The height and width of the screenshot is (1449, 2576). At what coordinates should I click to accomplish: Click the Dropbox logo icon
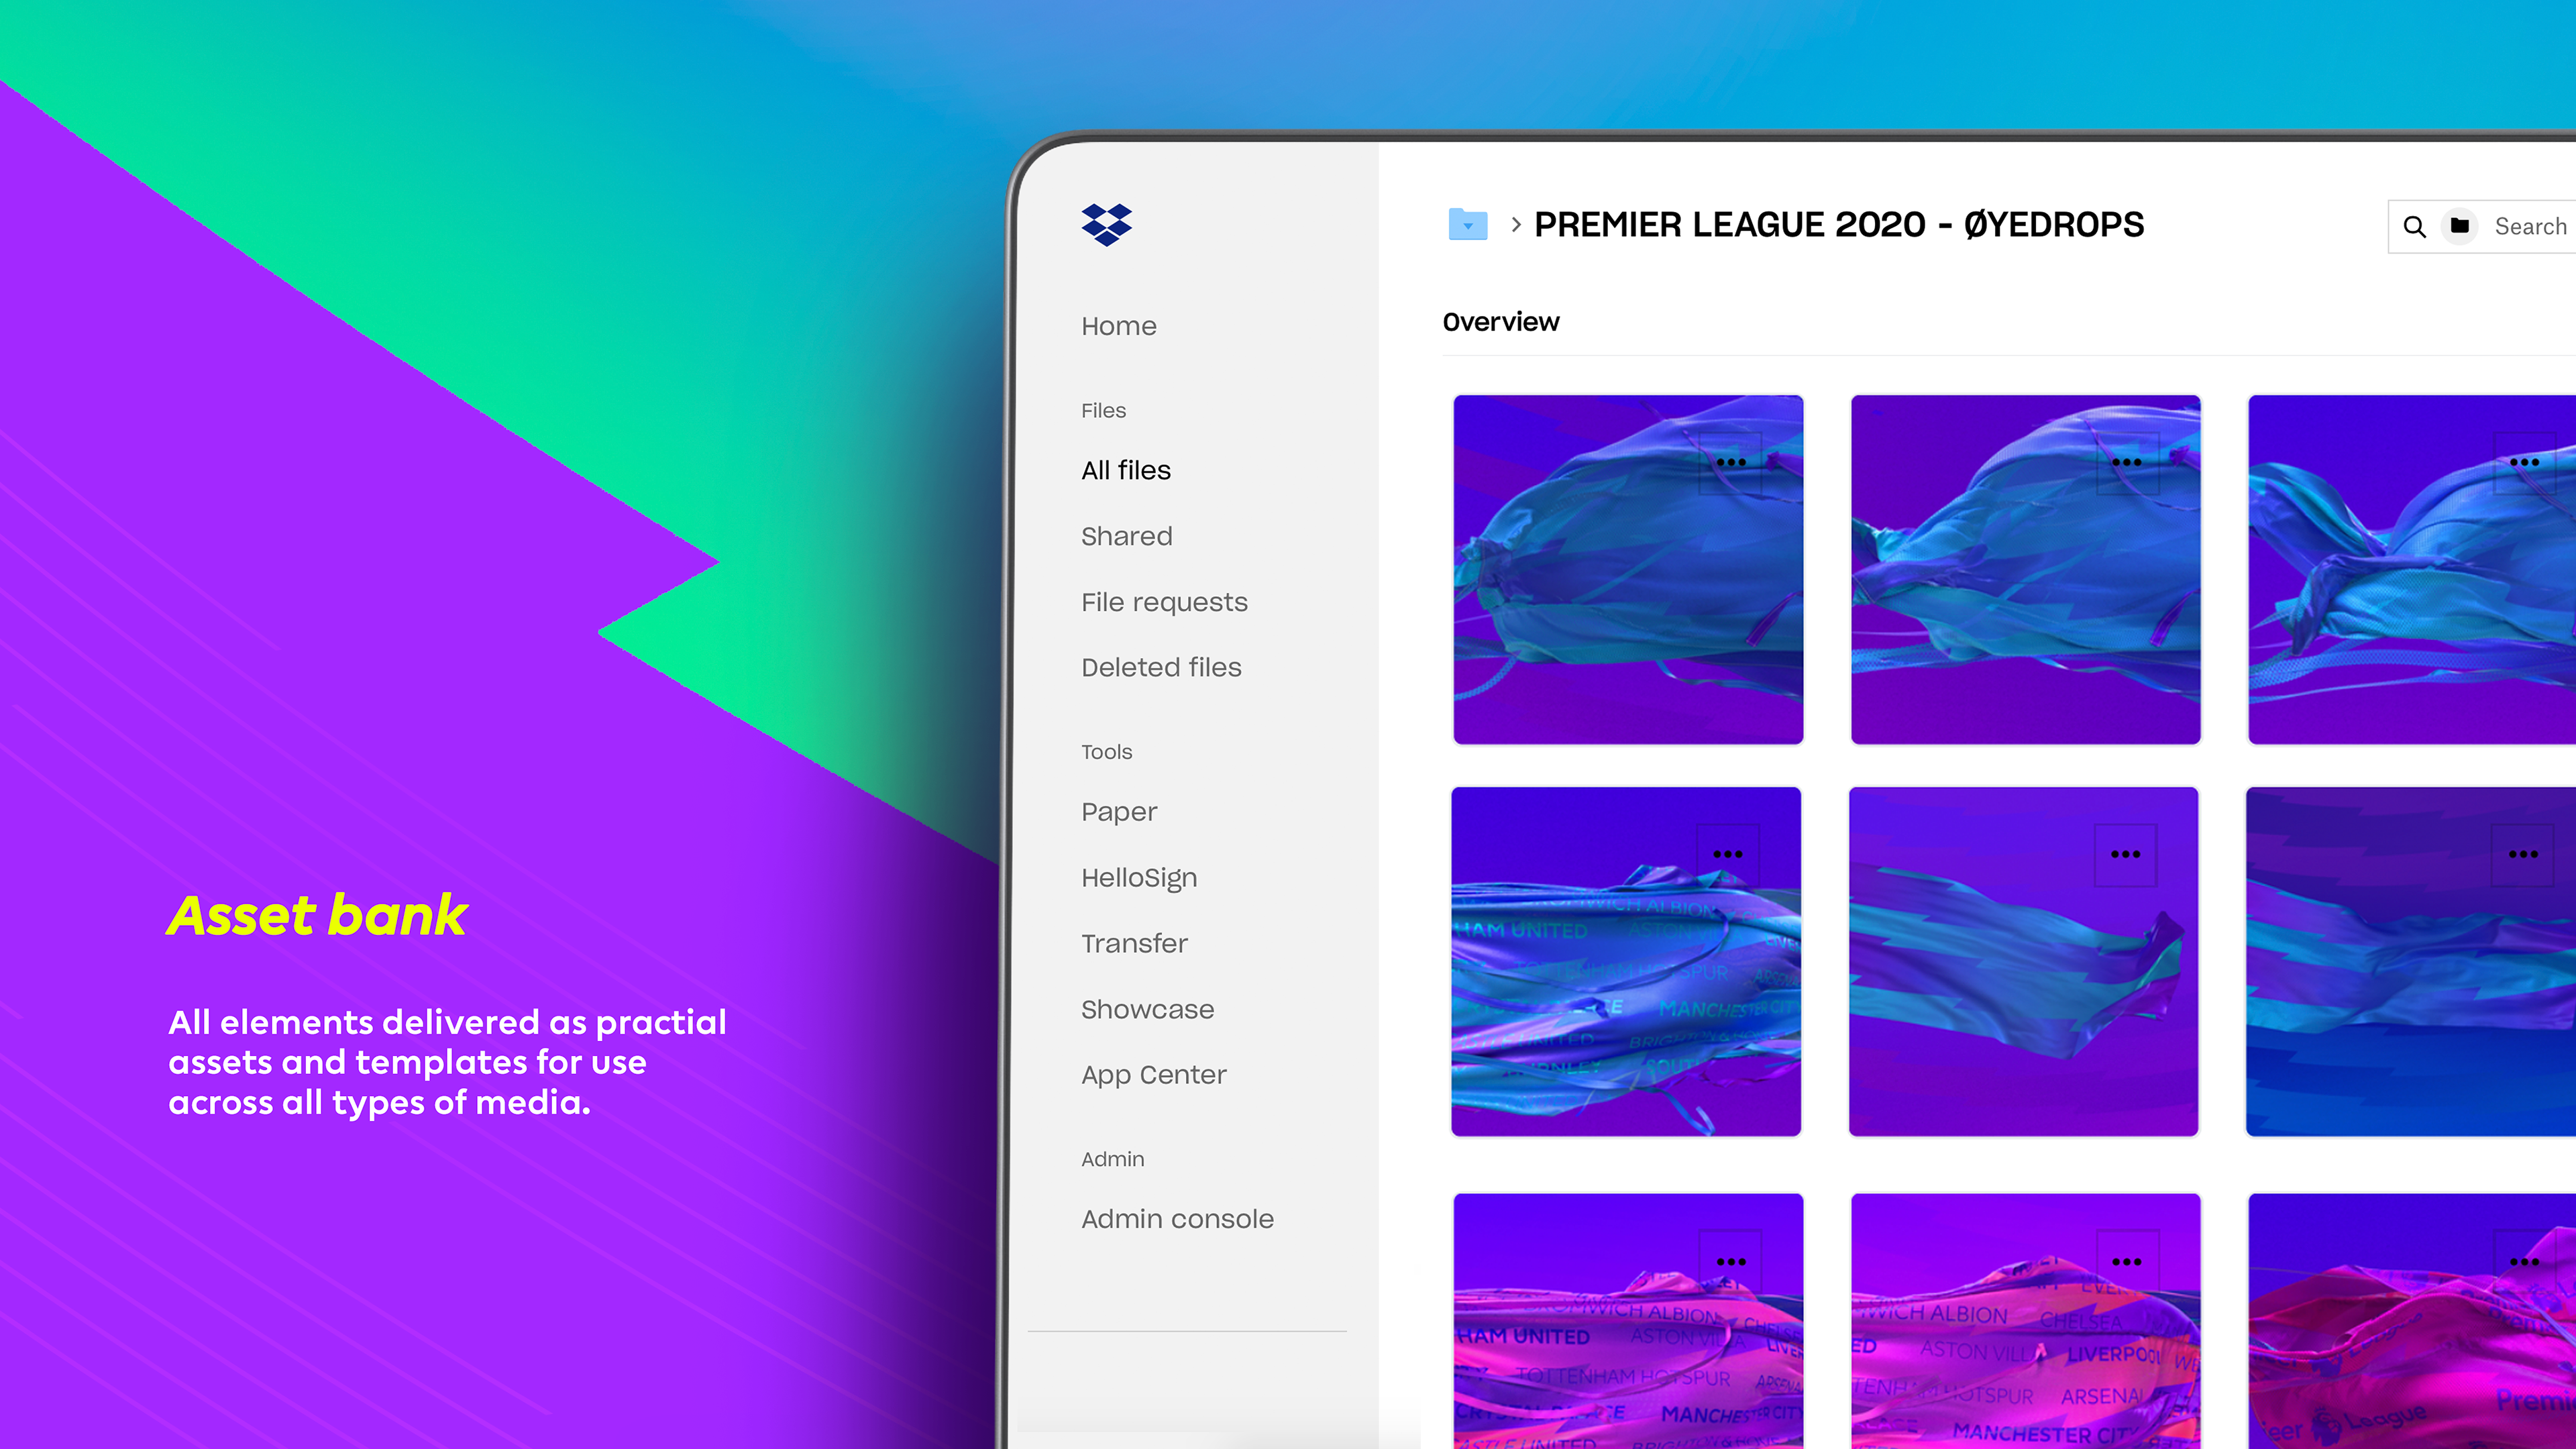(1106, 225)
